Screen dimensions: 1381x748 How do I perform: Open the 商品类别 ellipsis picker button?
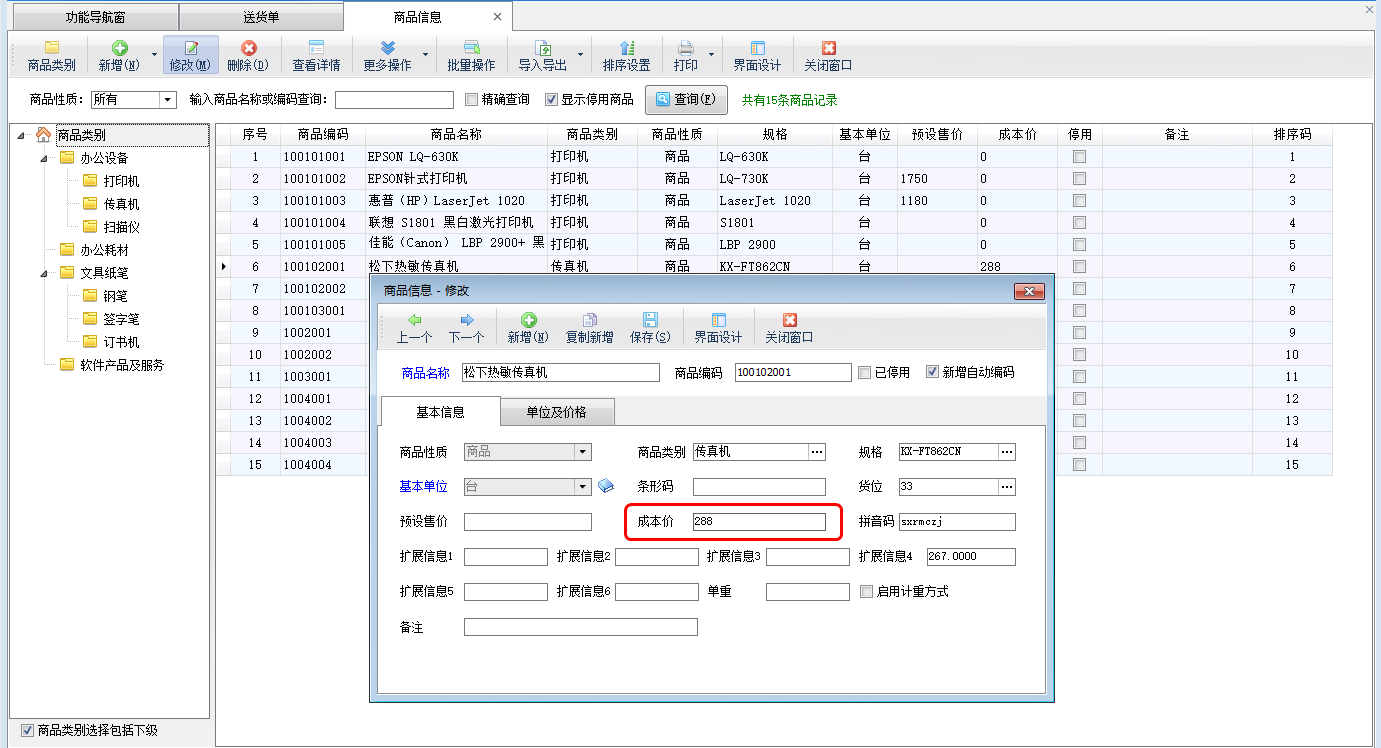(x=817, y=452)
